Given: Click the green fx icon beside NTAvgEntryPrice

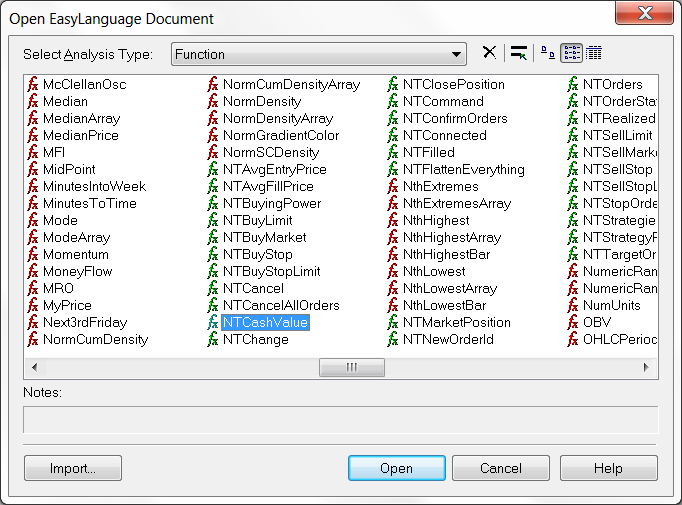Looking at the screenshot, I should pos(213,169).
